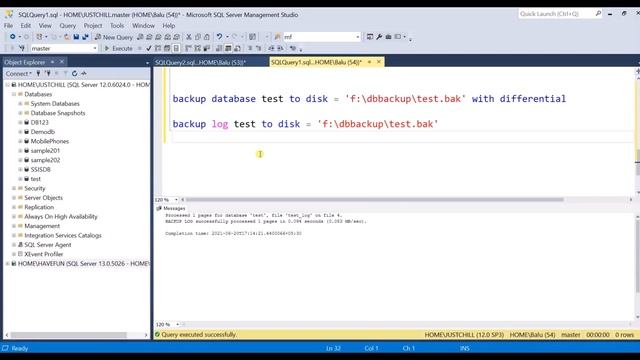Image resolution: width=640 pixels, height=360 pixels.
Task: Open the Find combo box dropdown arrow
Action: (x=358, y=37)
